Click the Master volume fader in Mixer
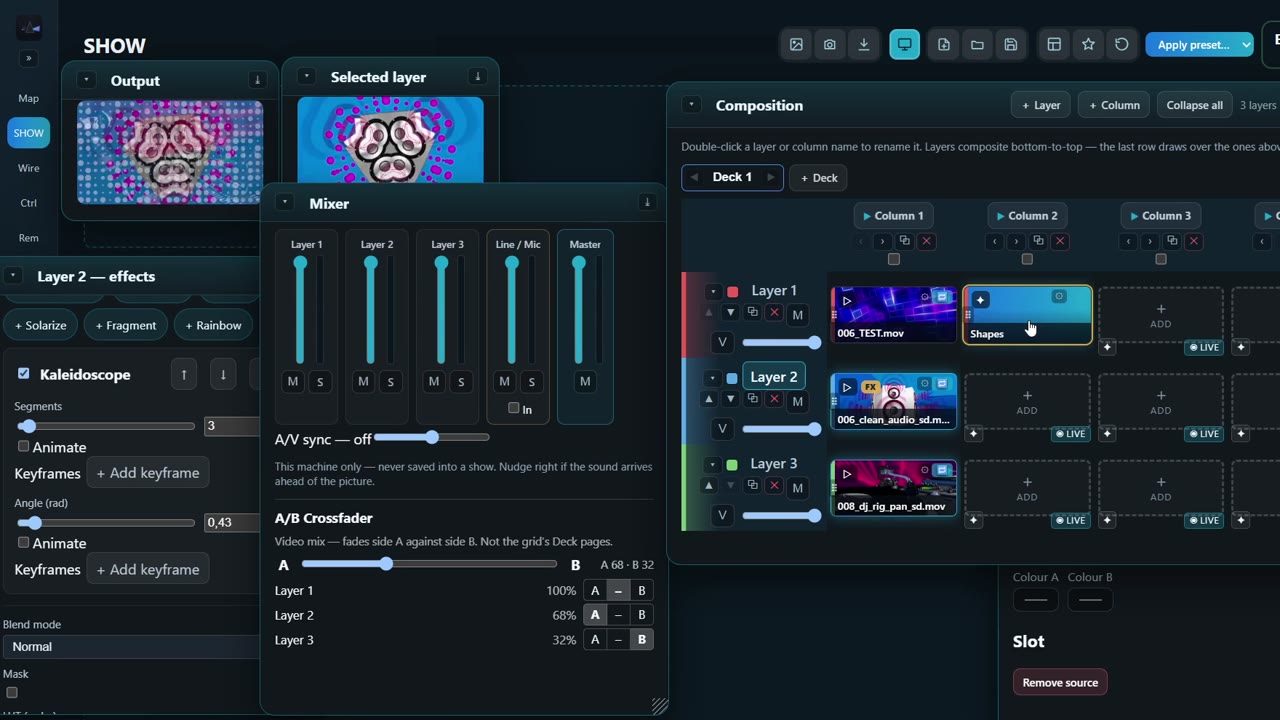The image size is (1280, 720). (x=578, y=310)
